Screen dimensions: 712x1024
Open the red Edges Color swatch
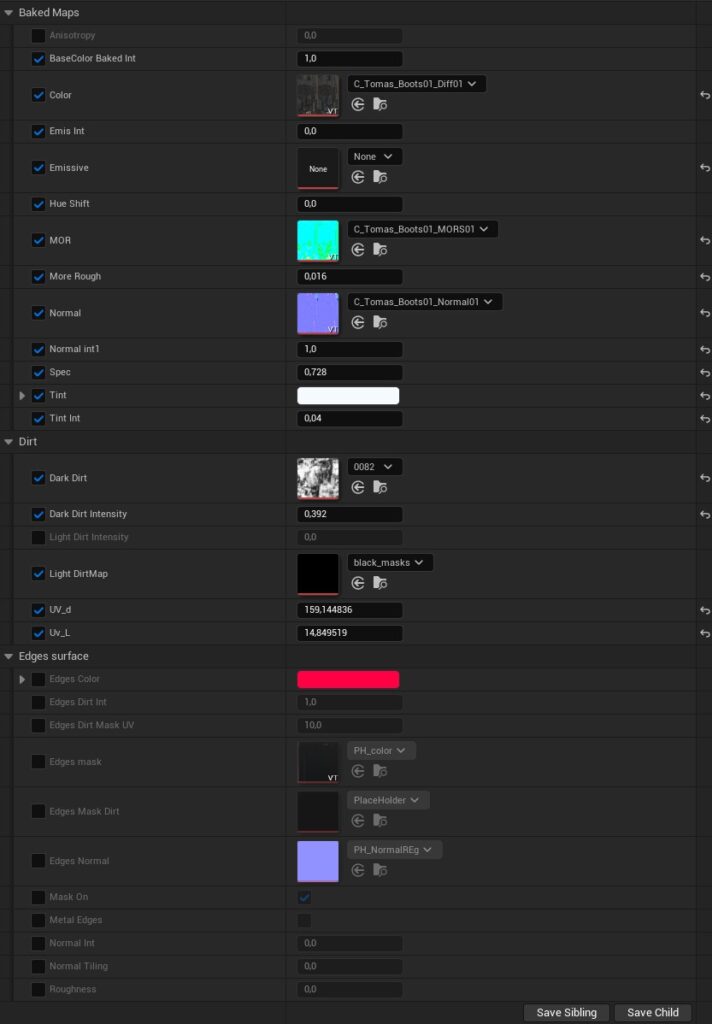tap(348, 679)
